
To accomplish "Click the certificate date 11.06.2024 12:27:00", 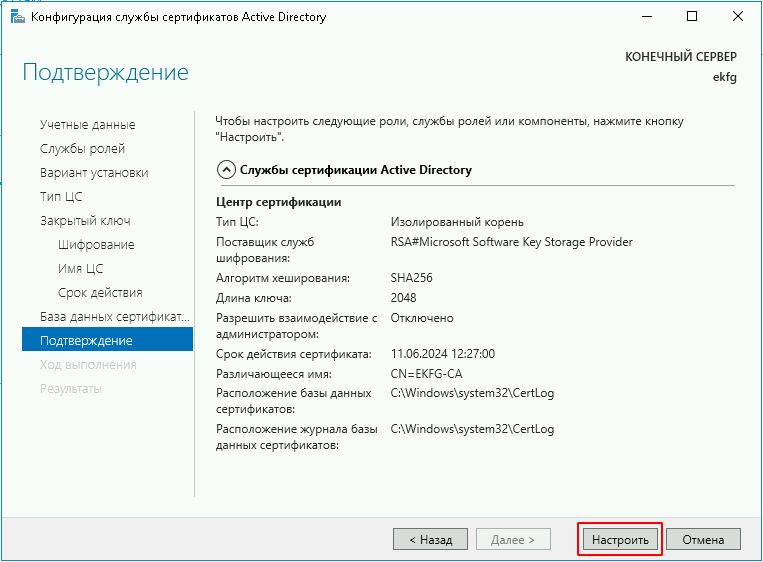I will [442, 354].
